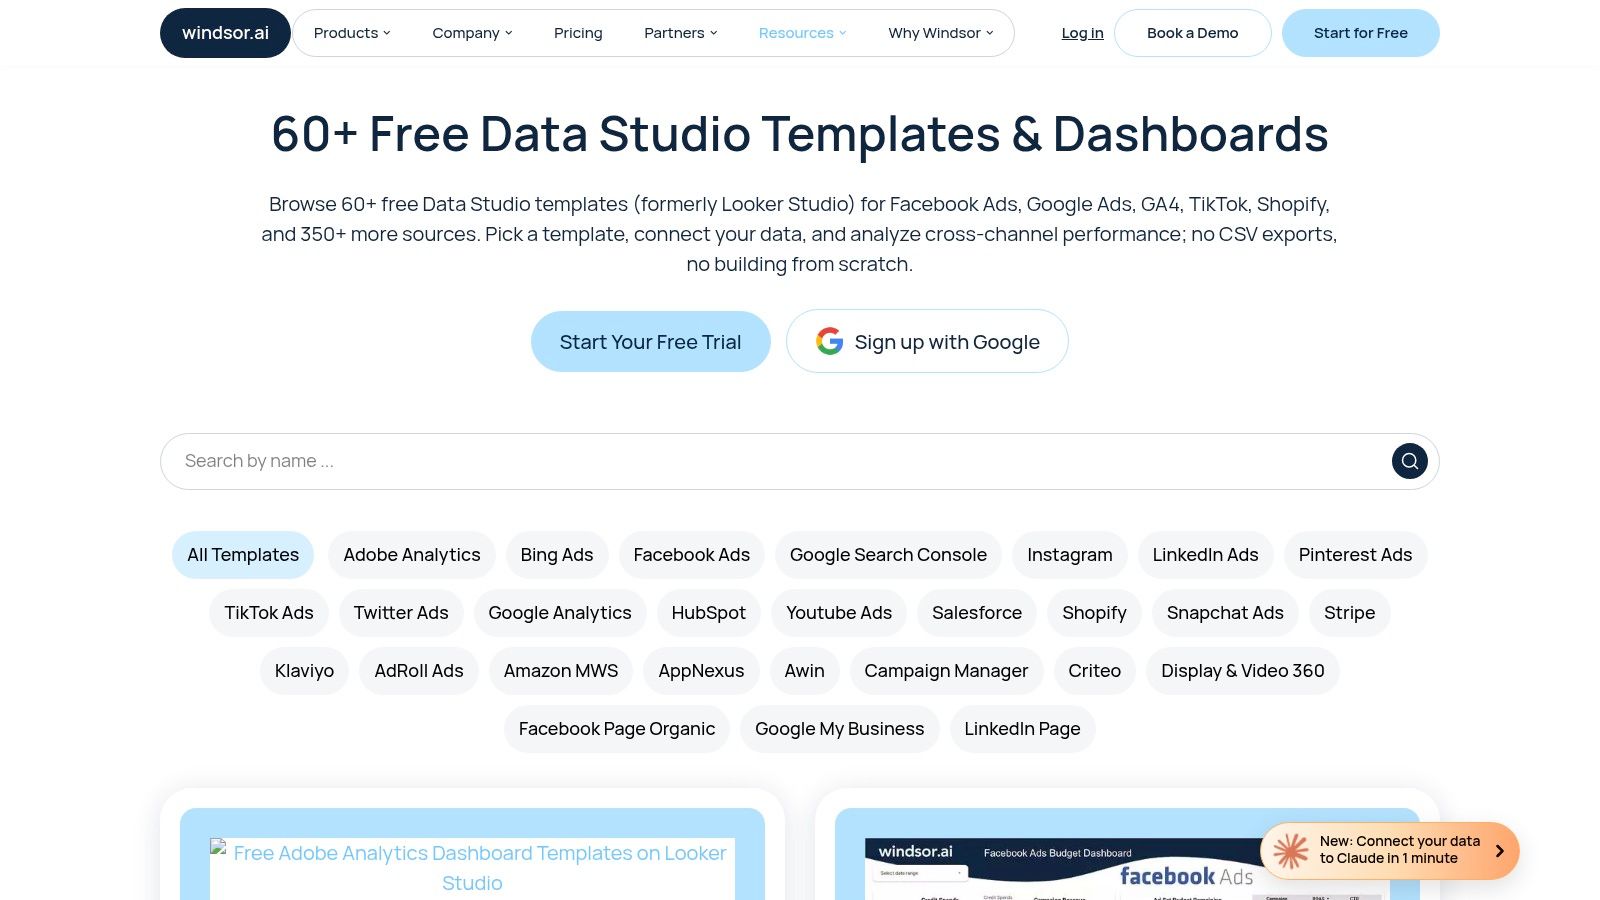Choose the AdRoll Ads filter
Screen dimensions: 1600x900
(419, 671)
